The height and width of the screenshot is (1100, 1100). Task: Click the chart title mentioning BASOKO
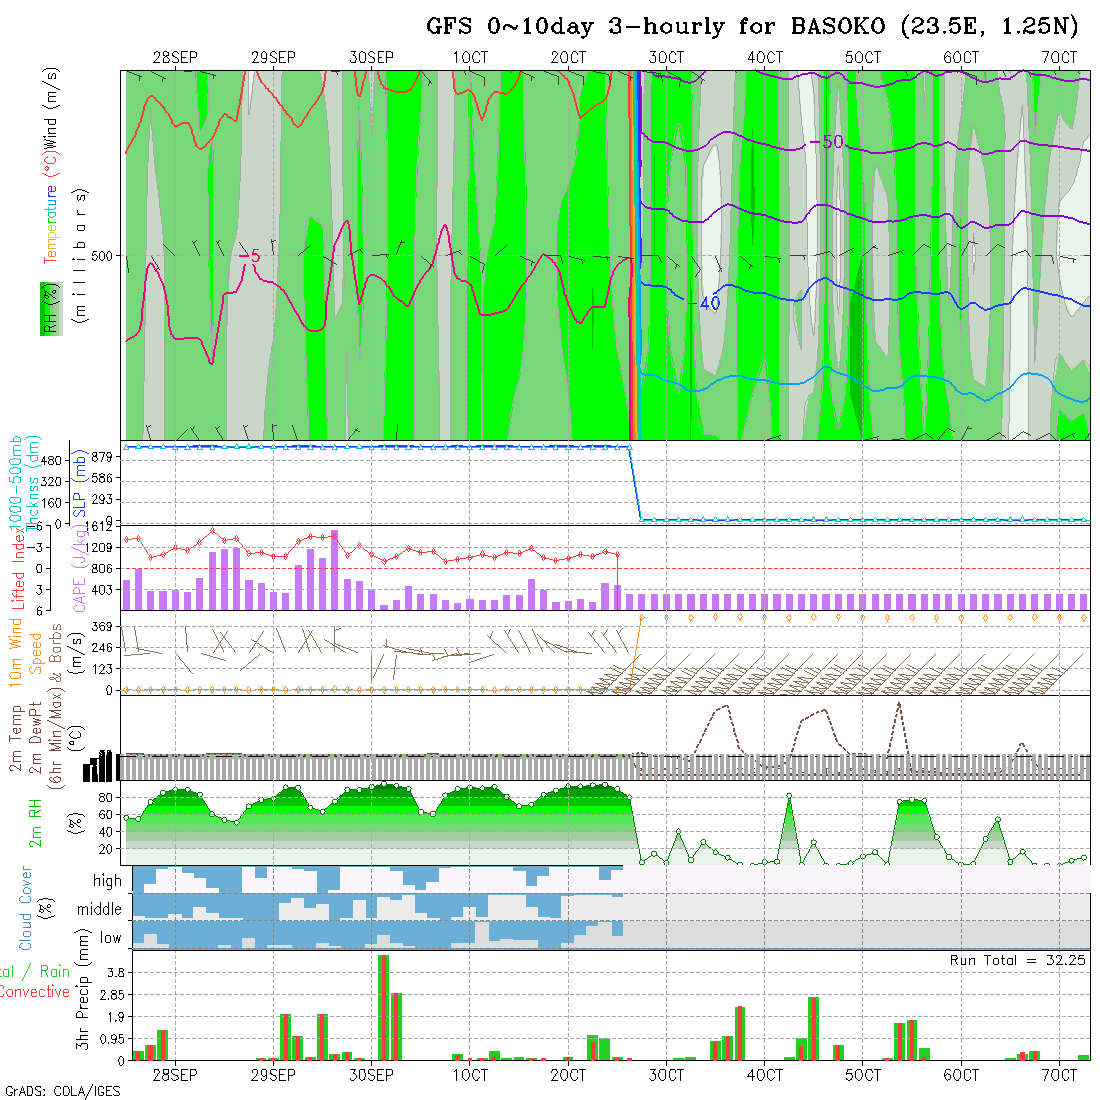(x=752, y=27)
